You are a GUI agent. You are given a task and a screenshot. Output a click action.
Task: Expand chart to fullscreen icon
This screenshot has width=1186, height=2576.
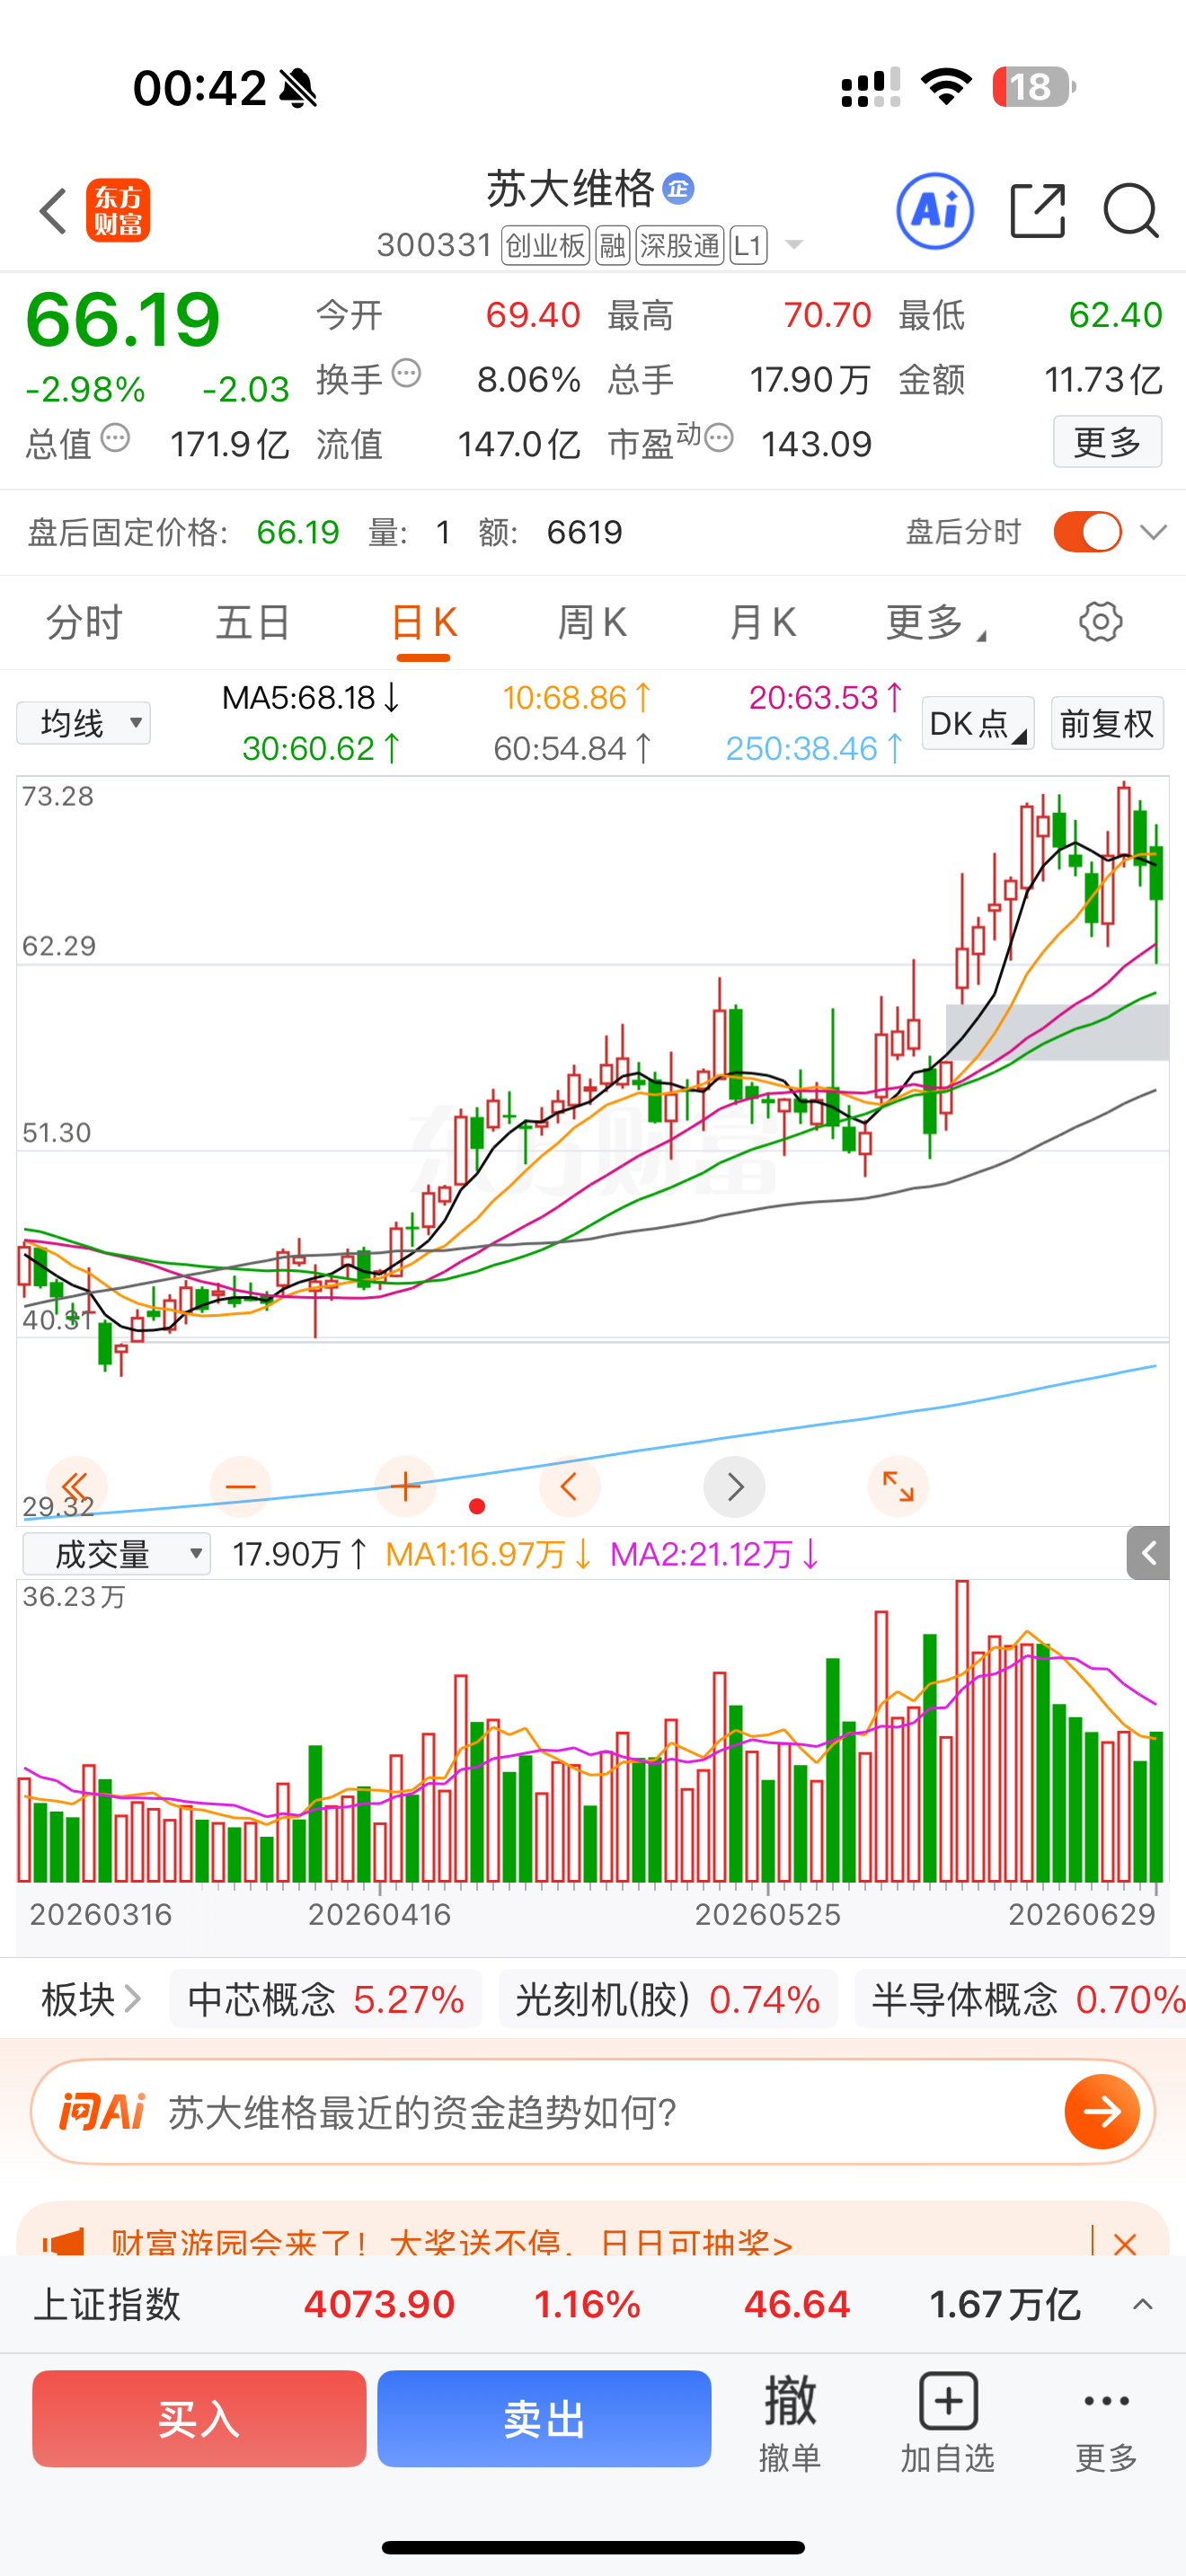click(898, 1487)
